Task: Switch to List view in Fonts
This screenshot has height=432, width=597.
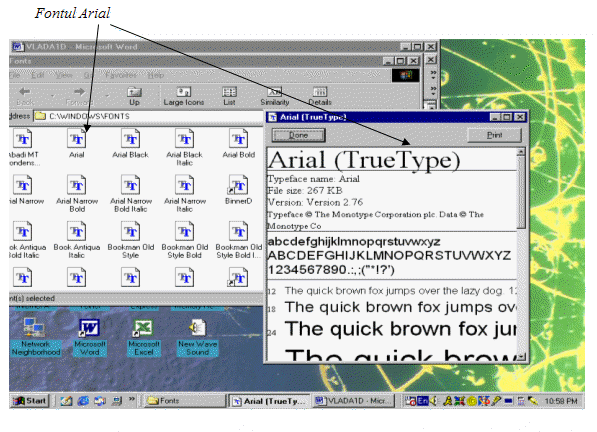Action: click(229, 96)
